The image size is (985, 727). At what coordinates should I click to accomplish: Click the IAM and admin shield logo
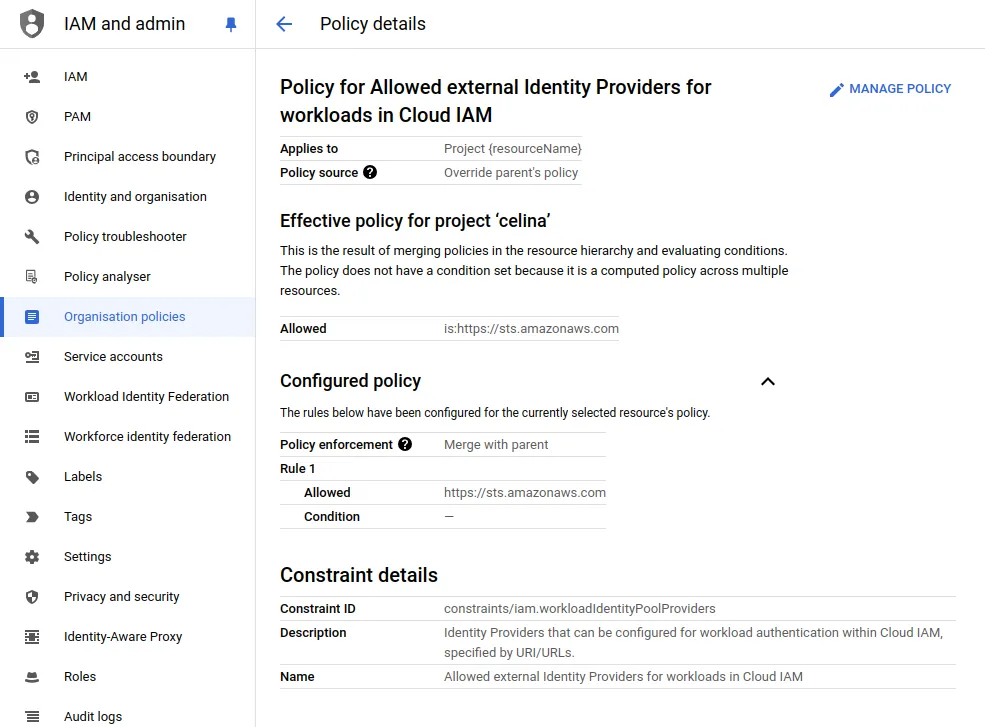pyautogui.click(x=31, y=23)
